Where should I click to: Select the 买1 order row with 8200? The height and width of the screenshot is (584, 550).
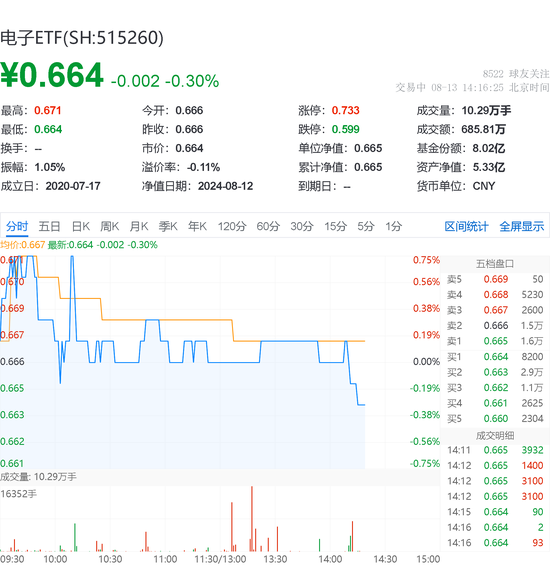coord(495,357)
